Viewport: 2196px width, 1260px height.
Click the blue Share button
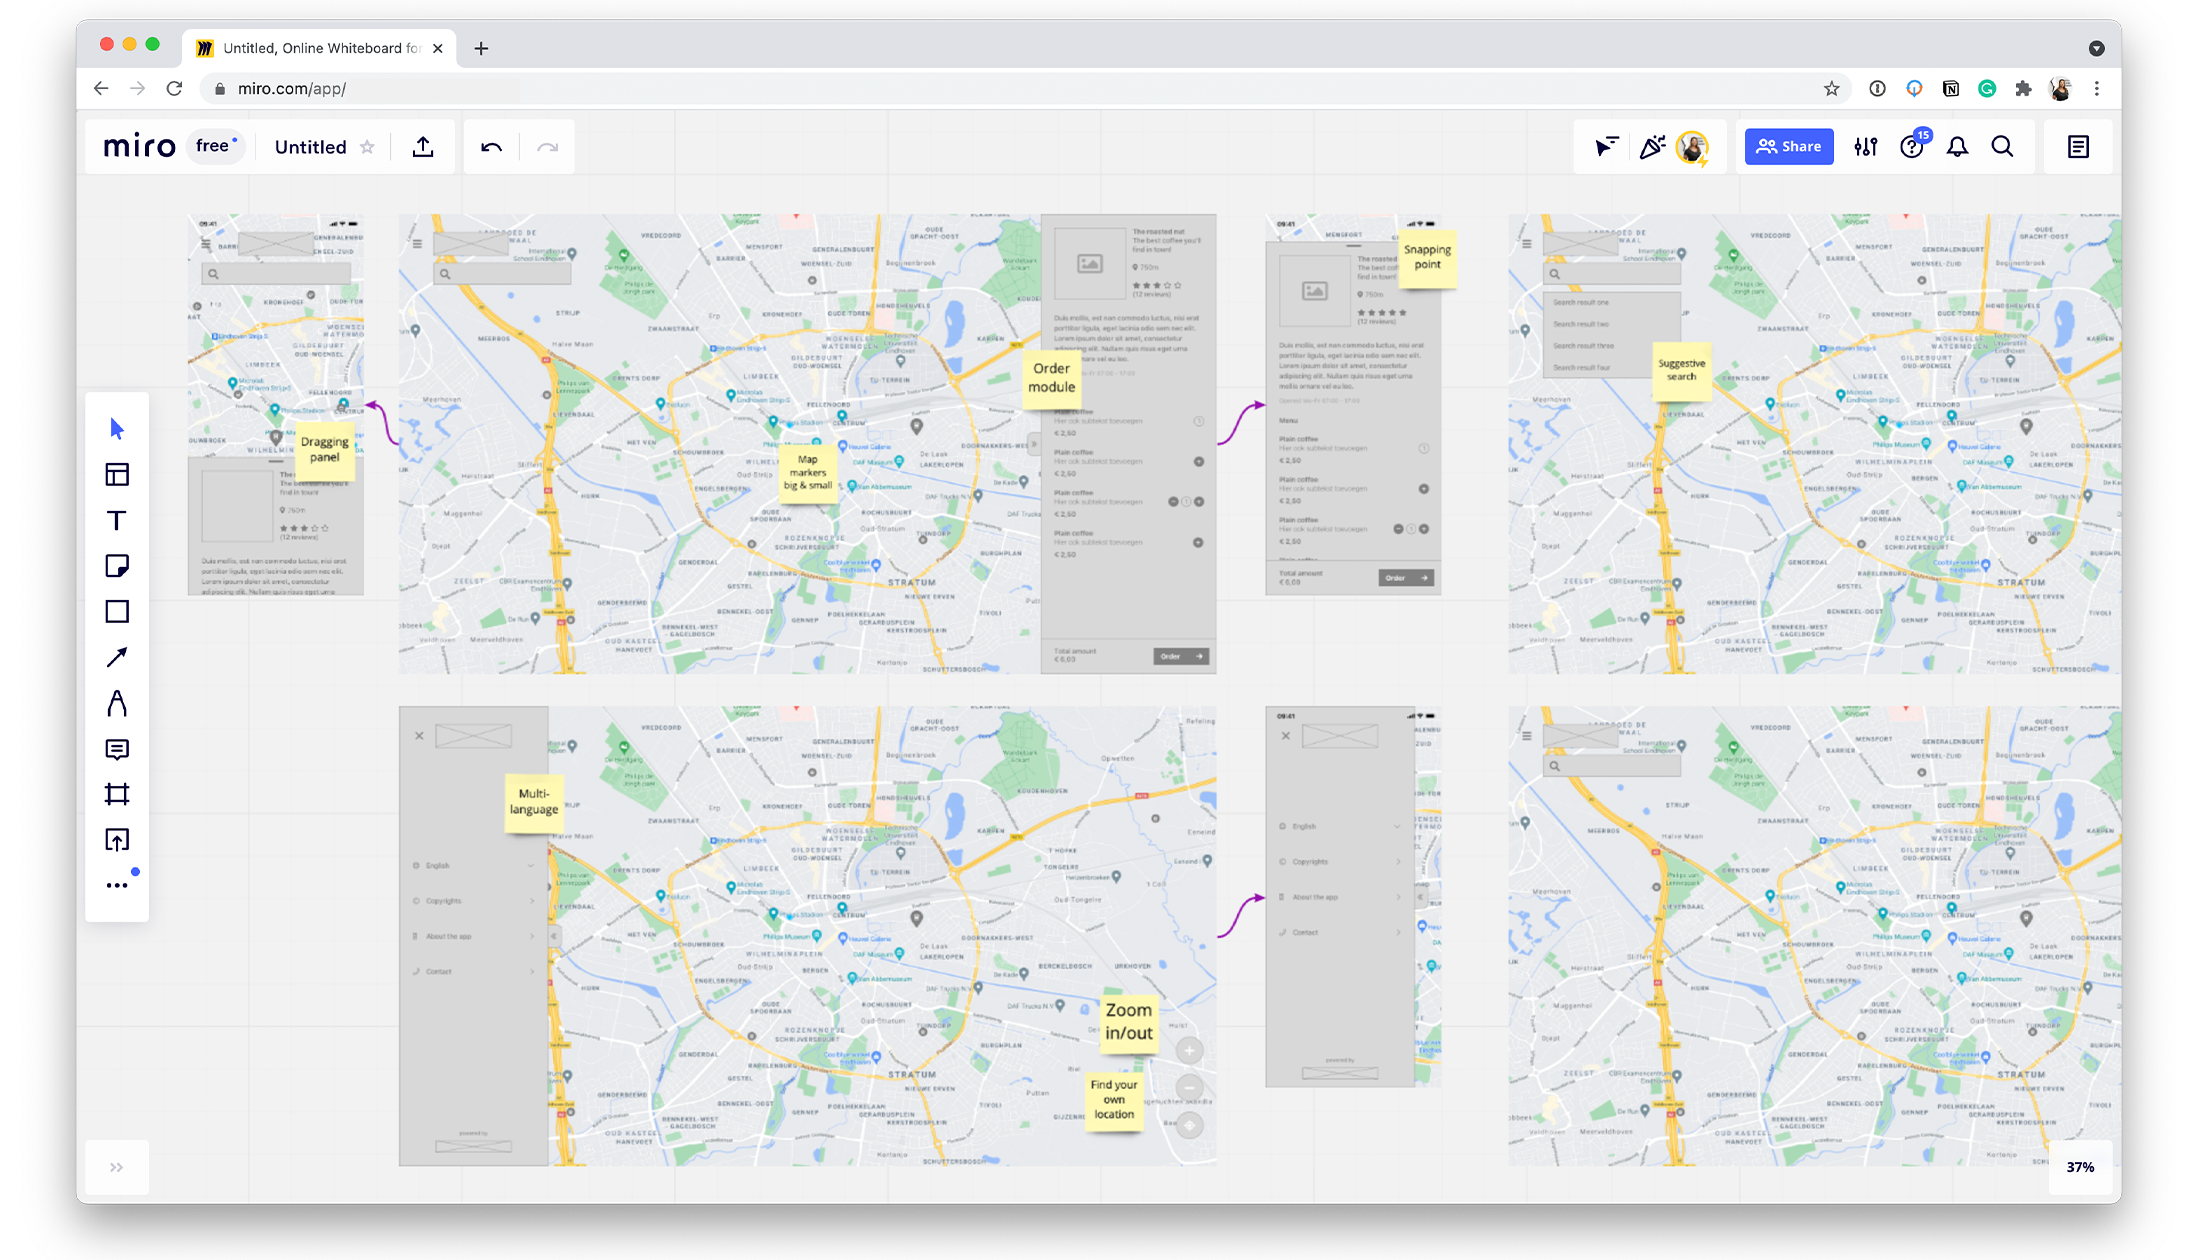(x=1789, y=146)
